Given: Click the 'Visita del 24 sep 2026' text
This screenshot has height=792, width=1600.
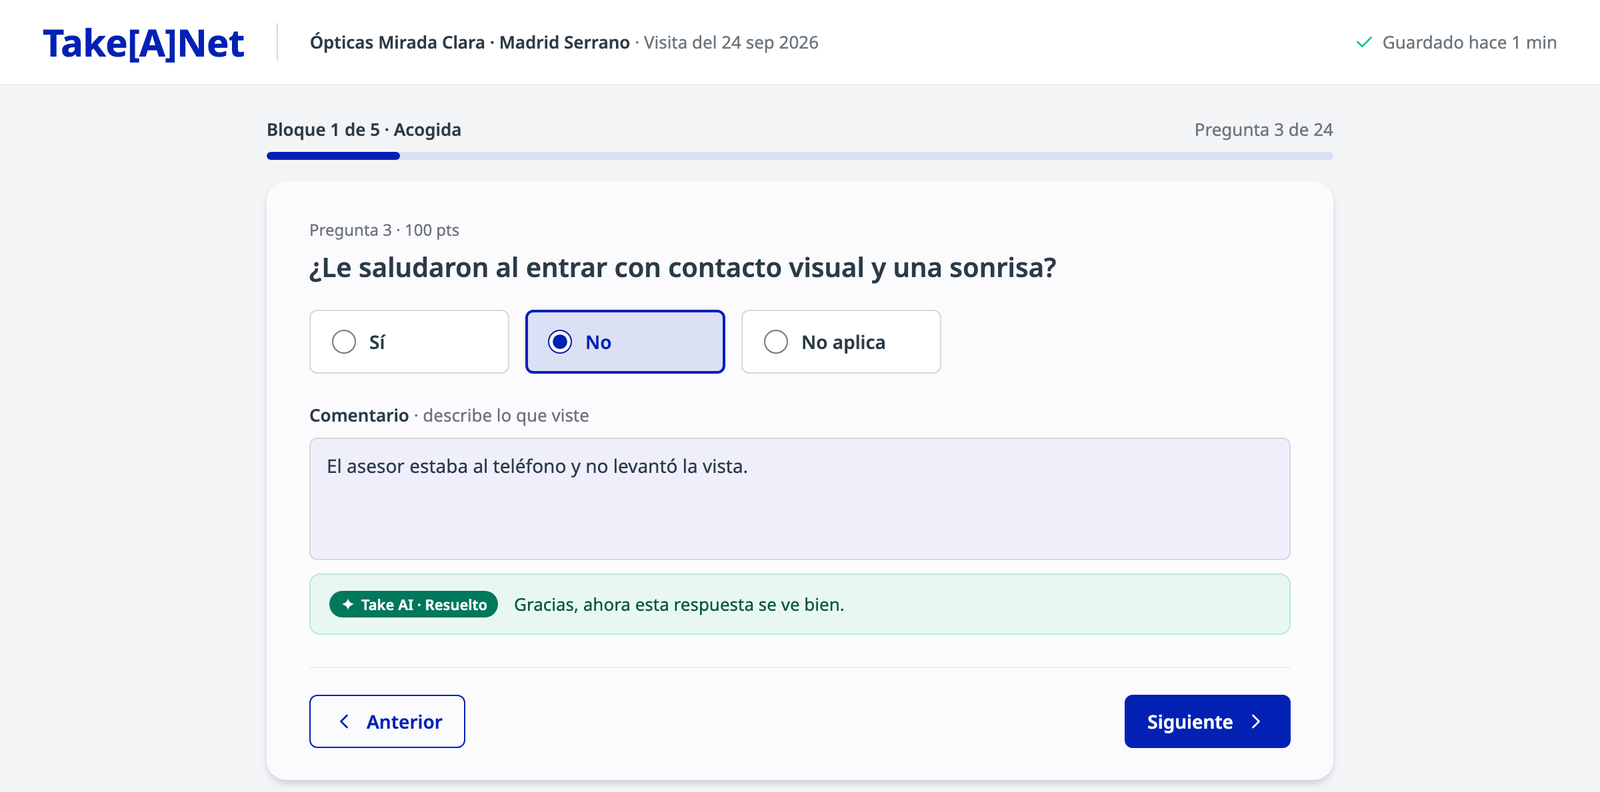Looking at the screenshot, I should 731,42.
